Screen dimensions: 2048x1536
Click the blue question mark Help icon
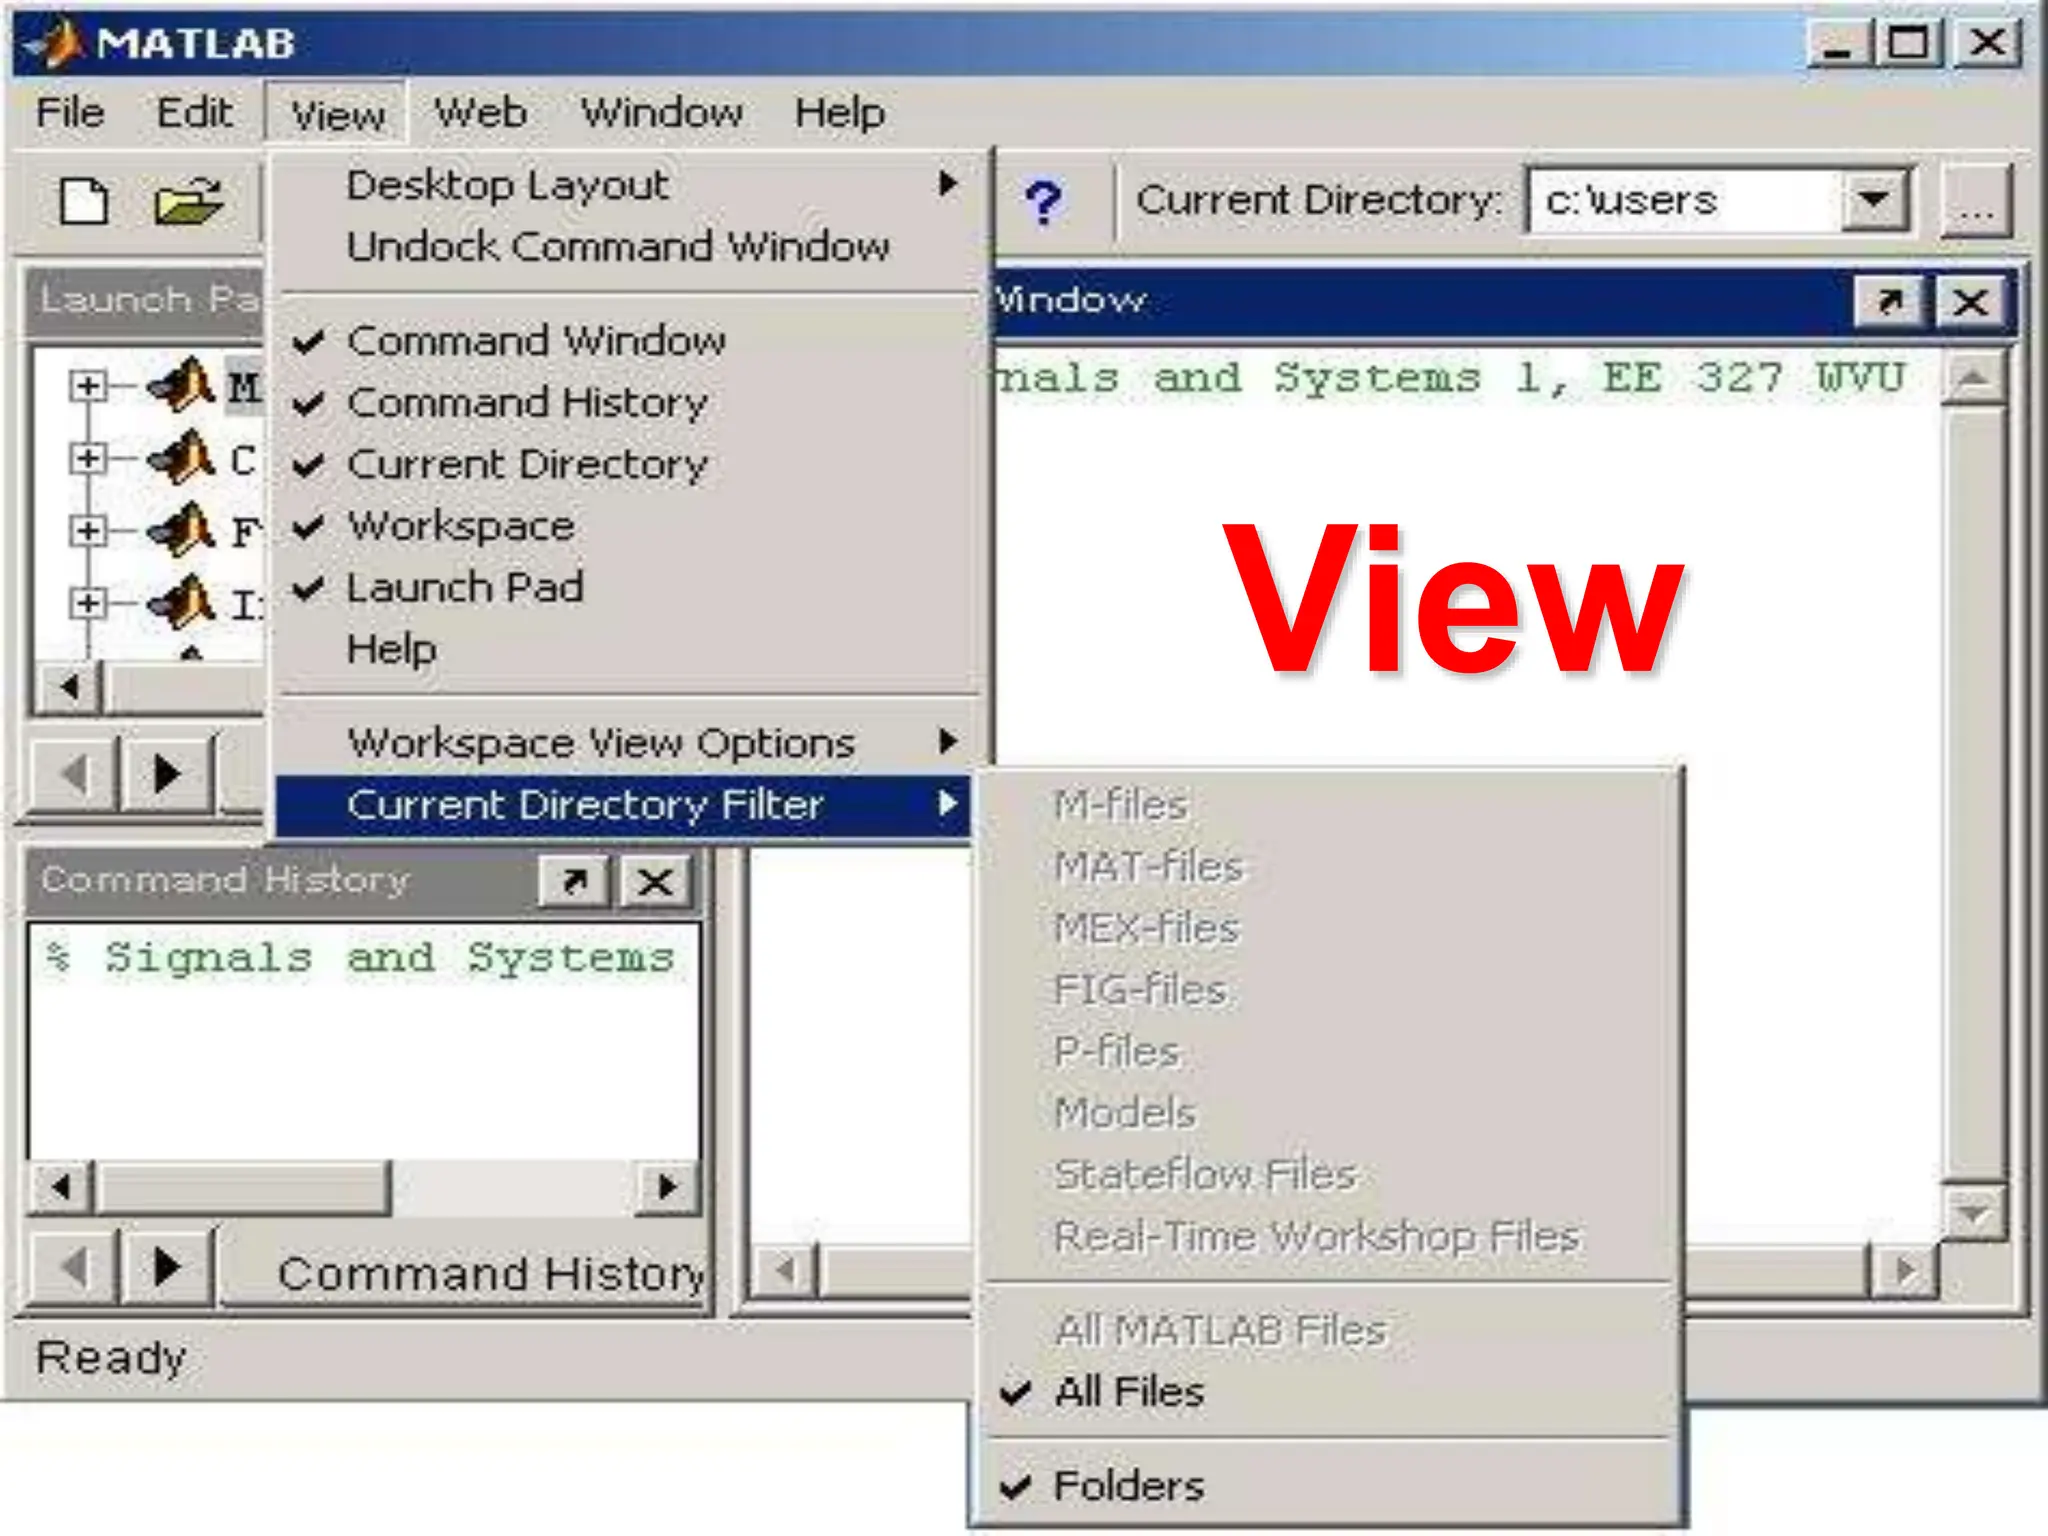[1043, 203]
